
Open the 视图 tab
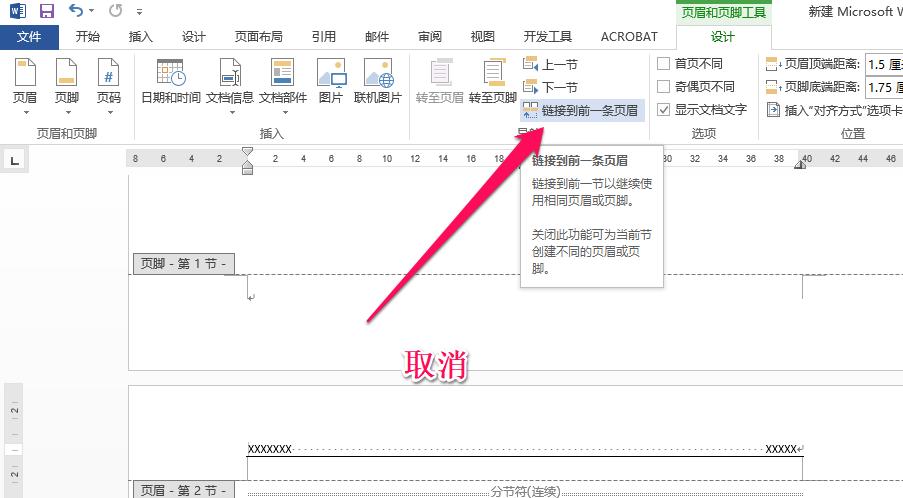(x=483, y=37)
